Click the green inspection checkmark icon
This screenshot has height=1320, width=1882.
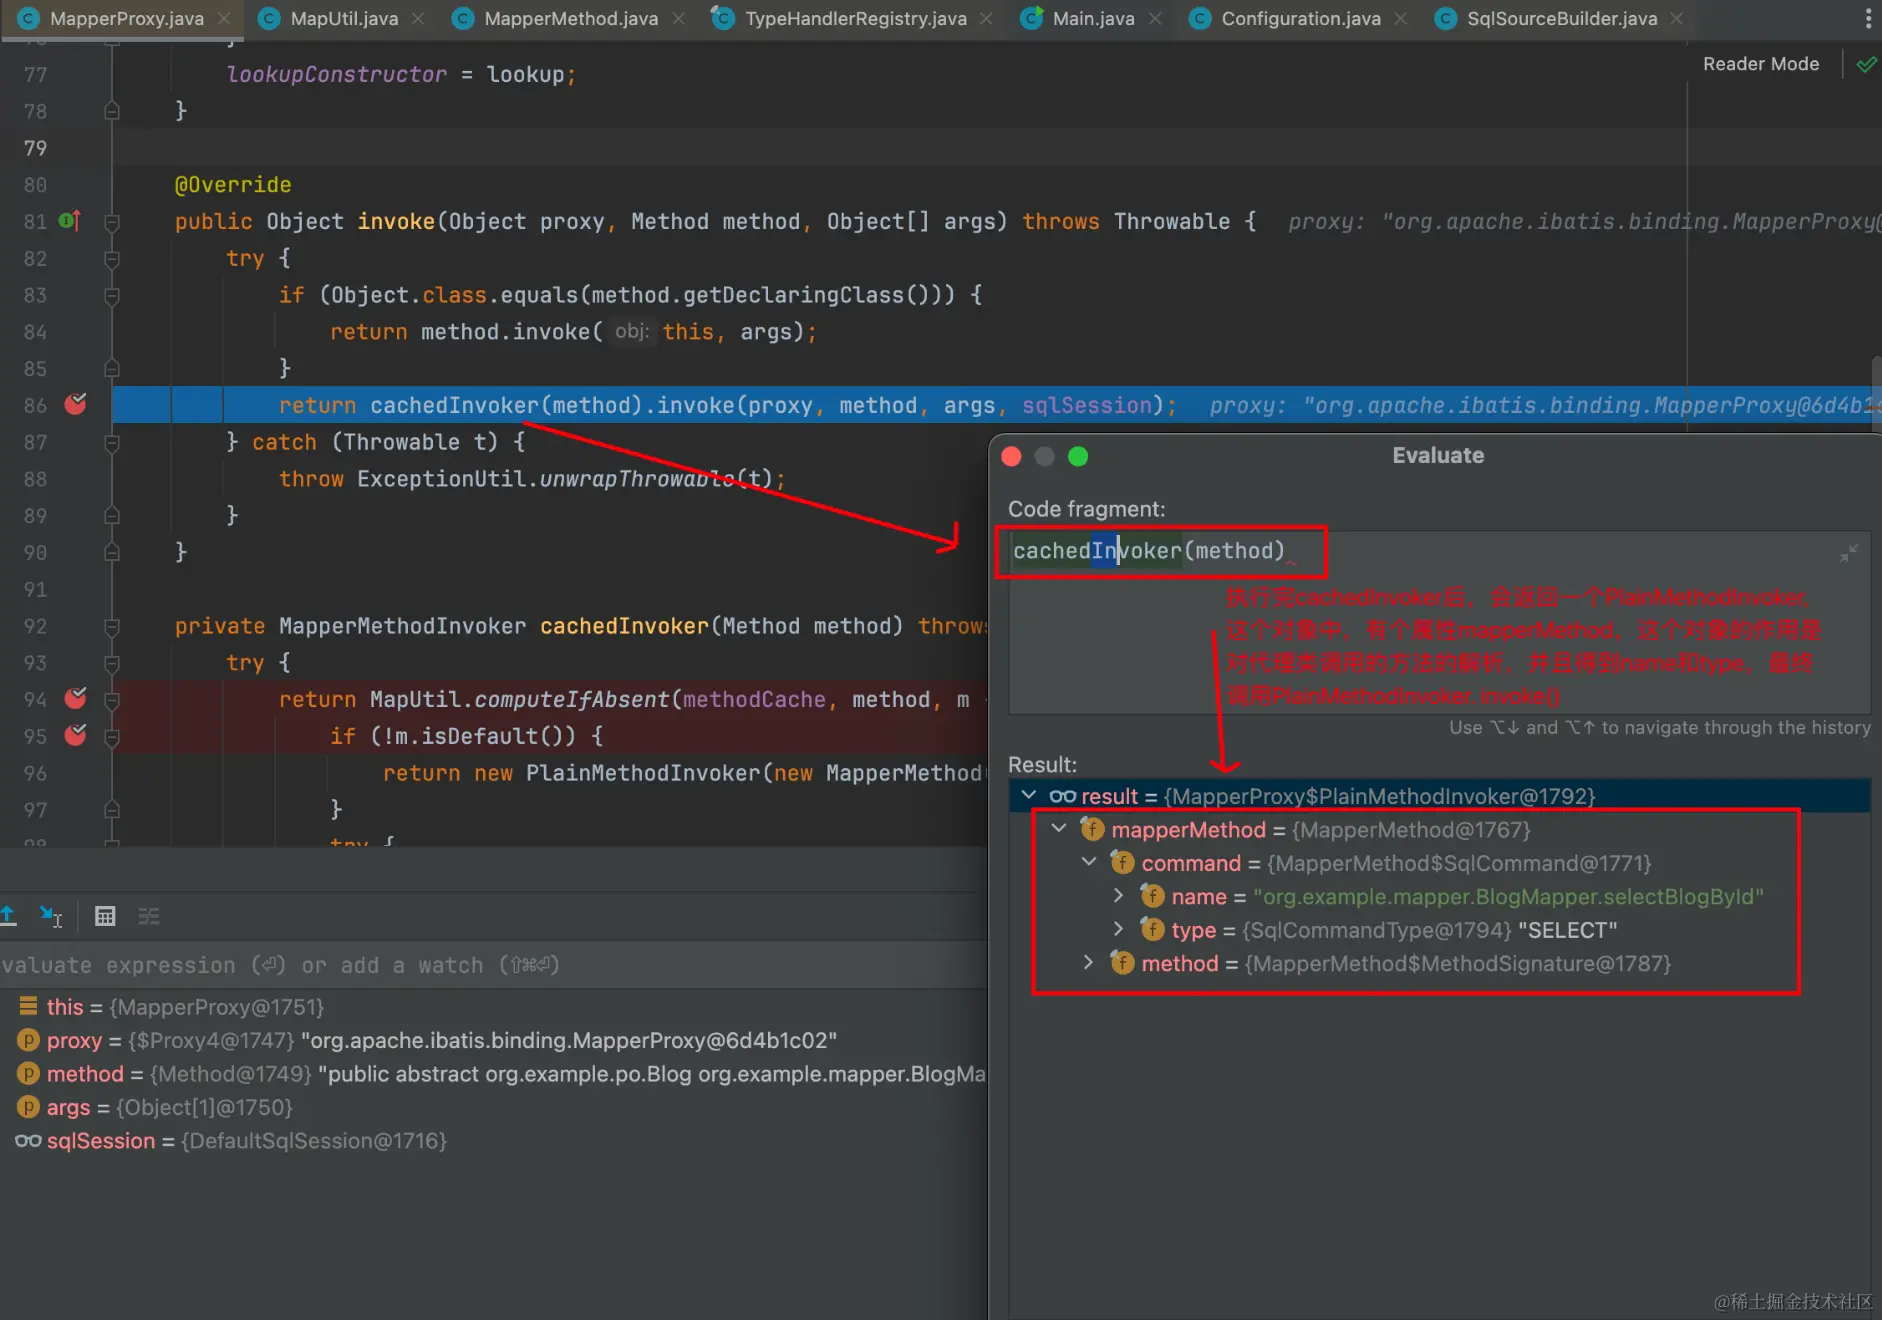(1866, 65)
